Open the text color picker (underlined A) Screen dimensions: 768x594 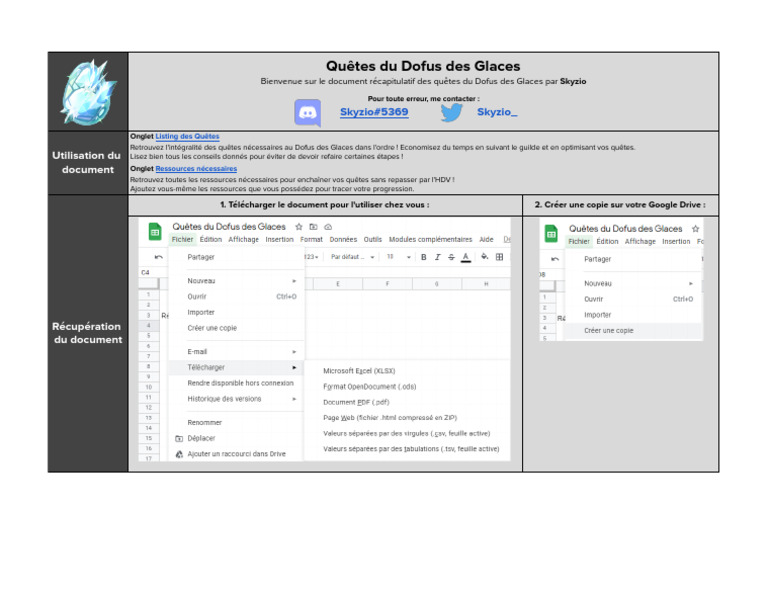(x=466, y=257)
